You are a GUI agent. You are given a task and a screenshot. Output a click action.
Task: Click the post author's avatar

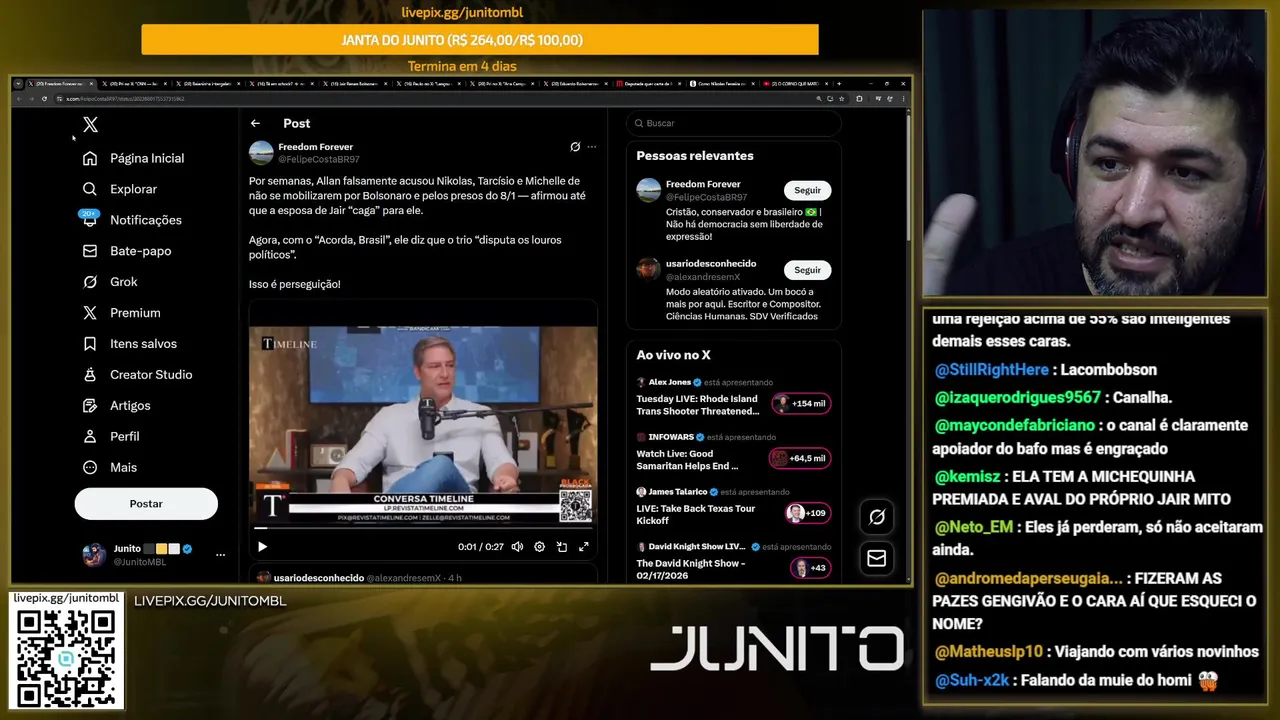(261, 153)
